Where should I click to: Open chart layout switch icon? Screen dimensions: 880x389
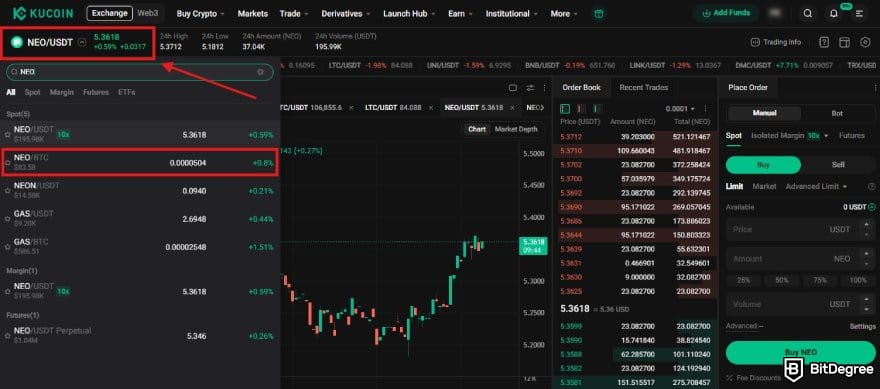(x=530, y=88)
